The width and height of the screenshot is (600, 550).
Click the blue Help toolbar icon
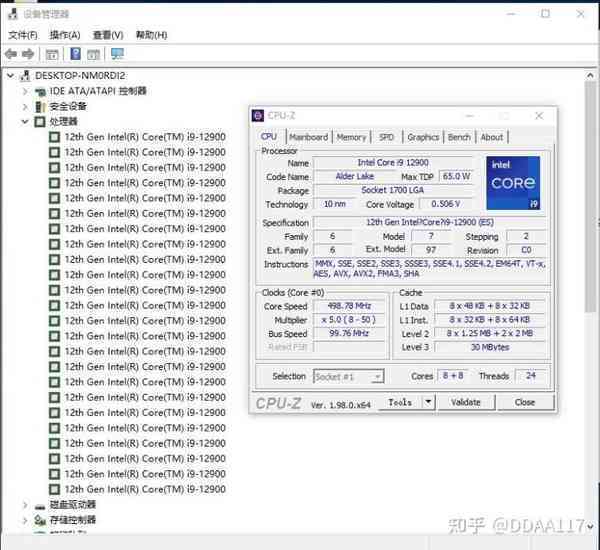point(75,54)
